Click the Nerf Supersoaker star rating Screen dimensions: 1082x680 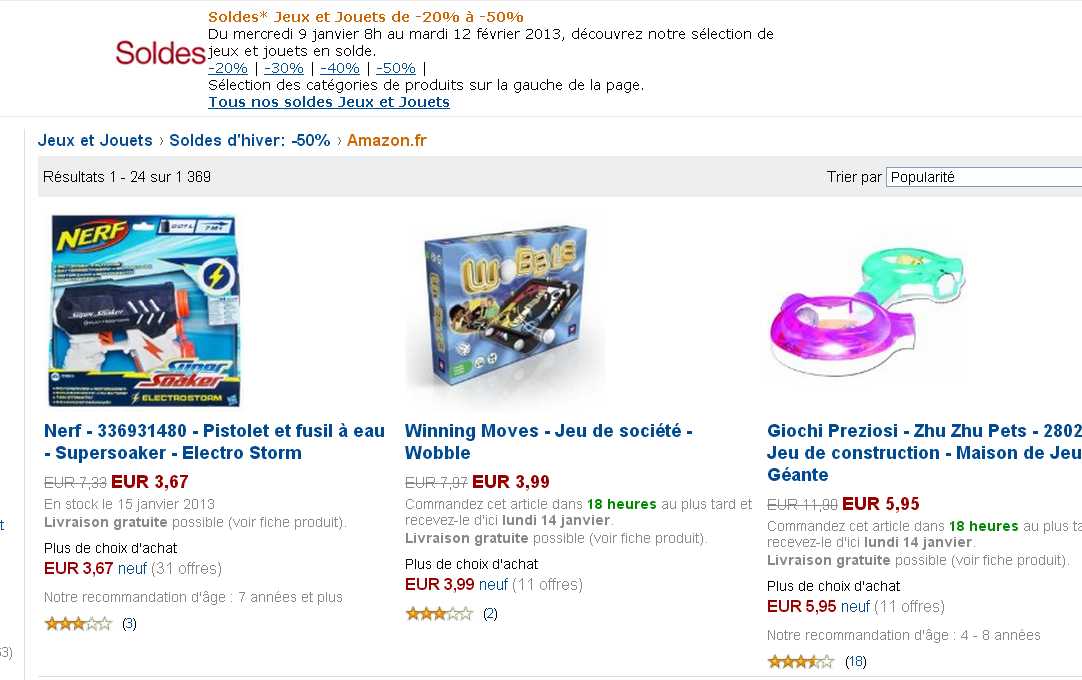point(78,624)
